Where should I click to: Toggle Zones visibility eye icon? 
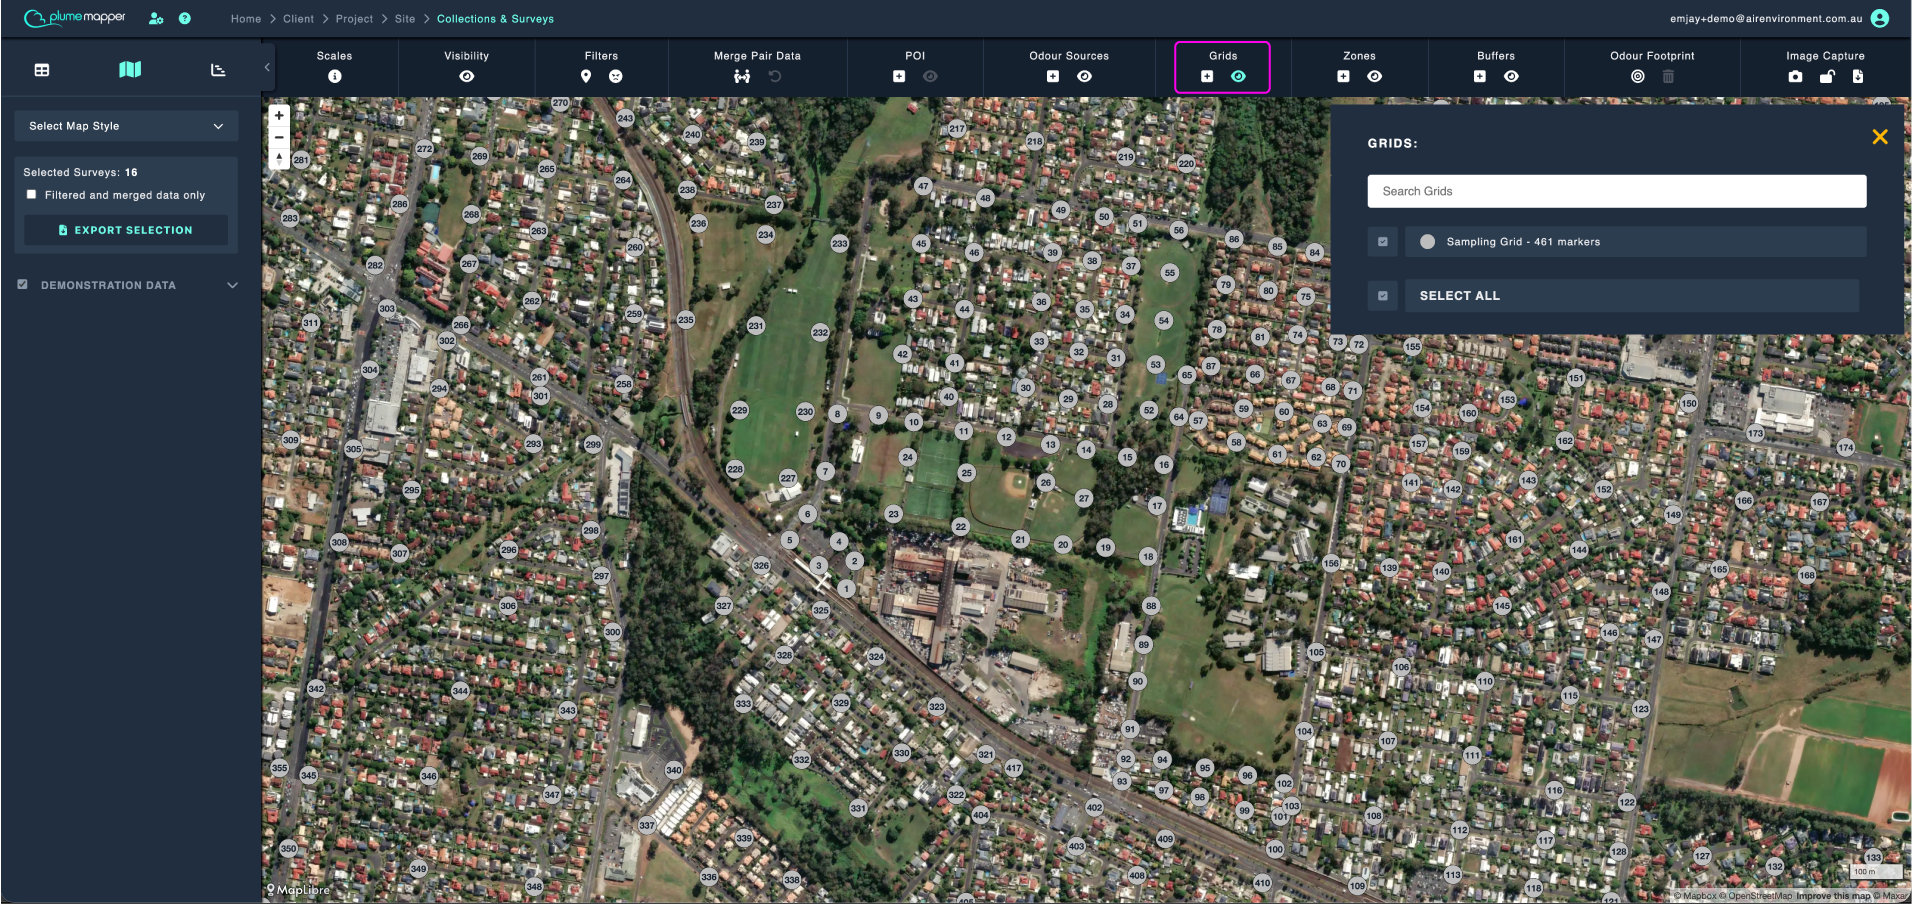[1375, 76]
